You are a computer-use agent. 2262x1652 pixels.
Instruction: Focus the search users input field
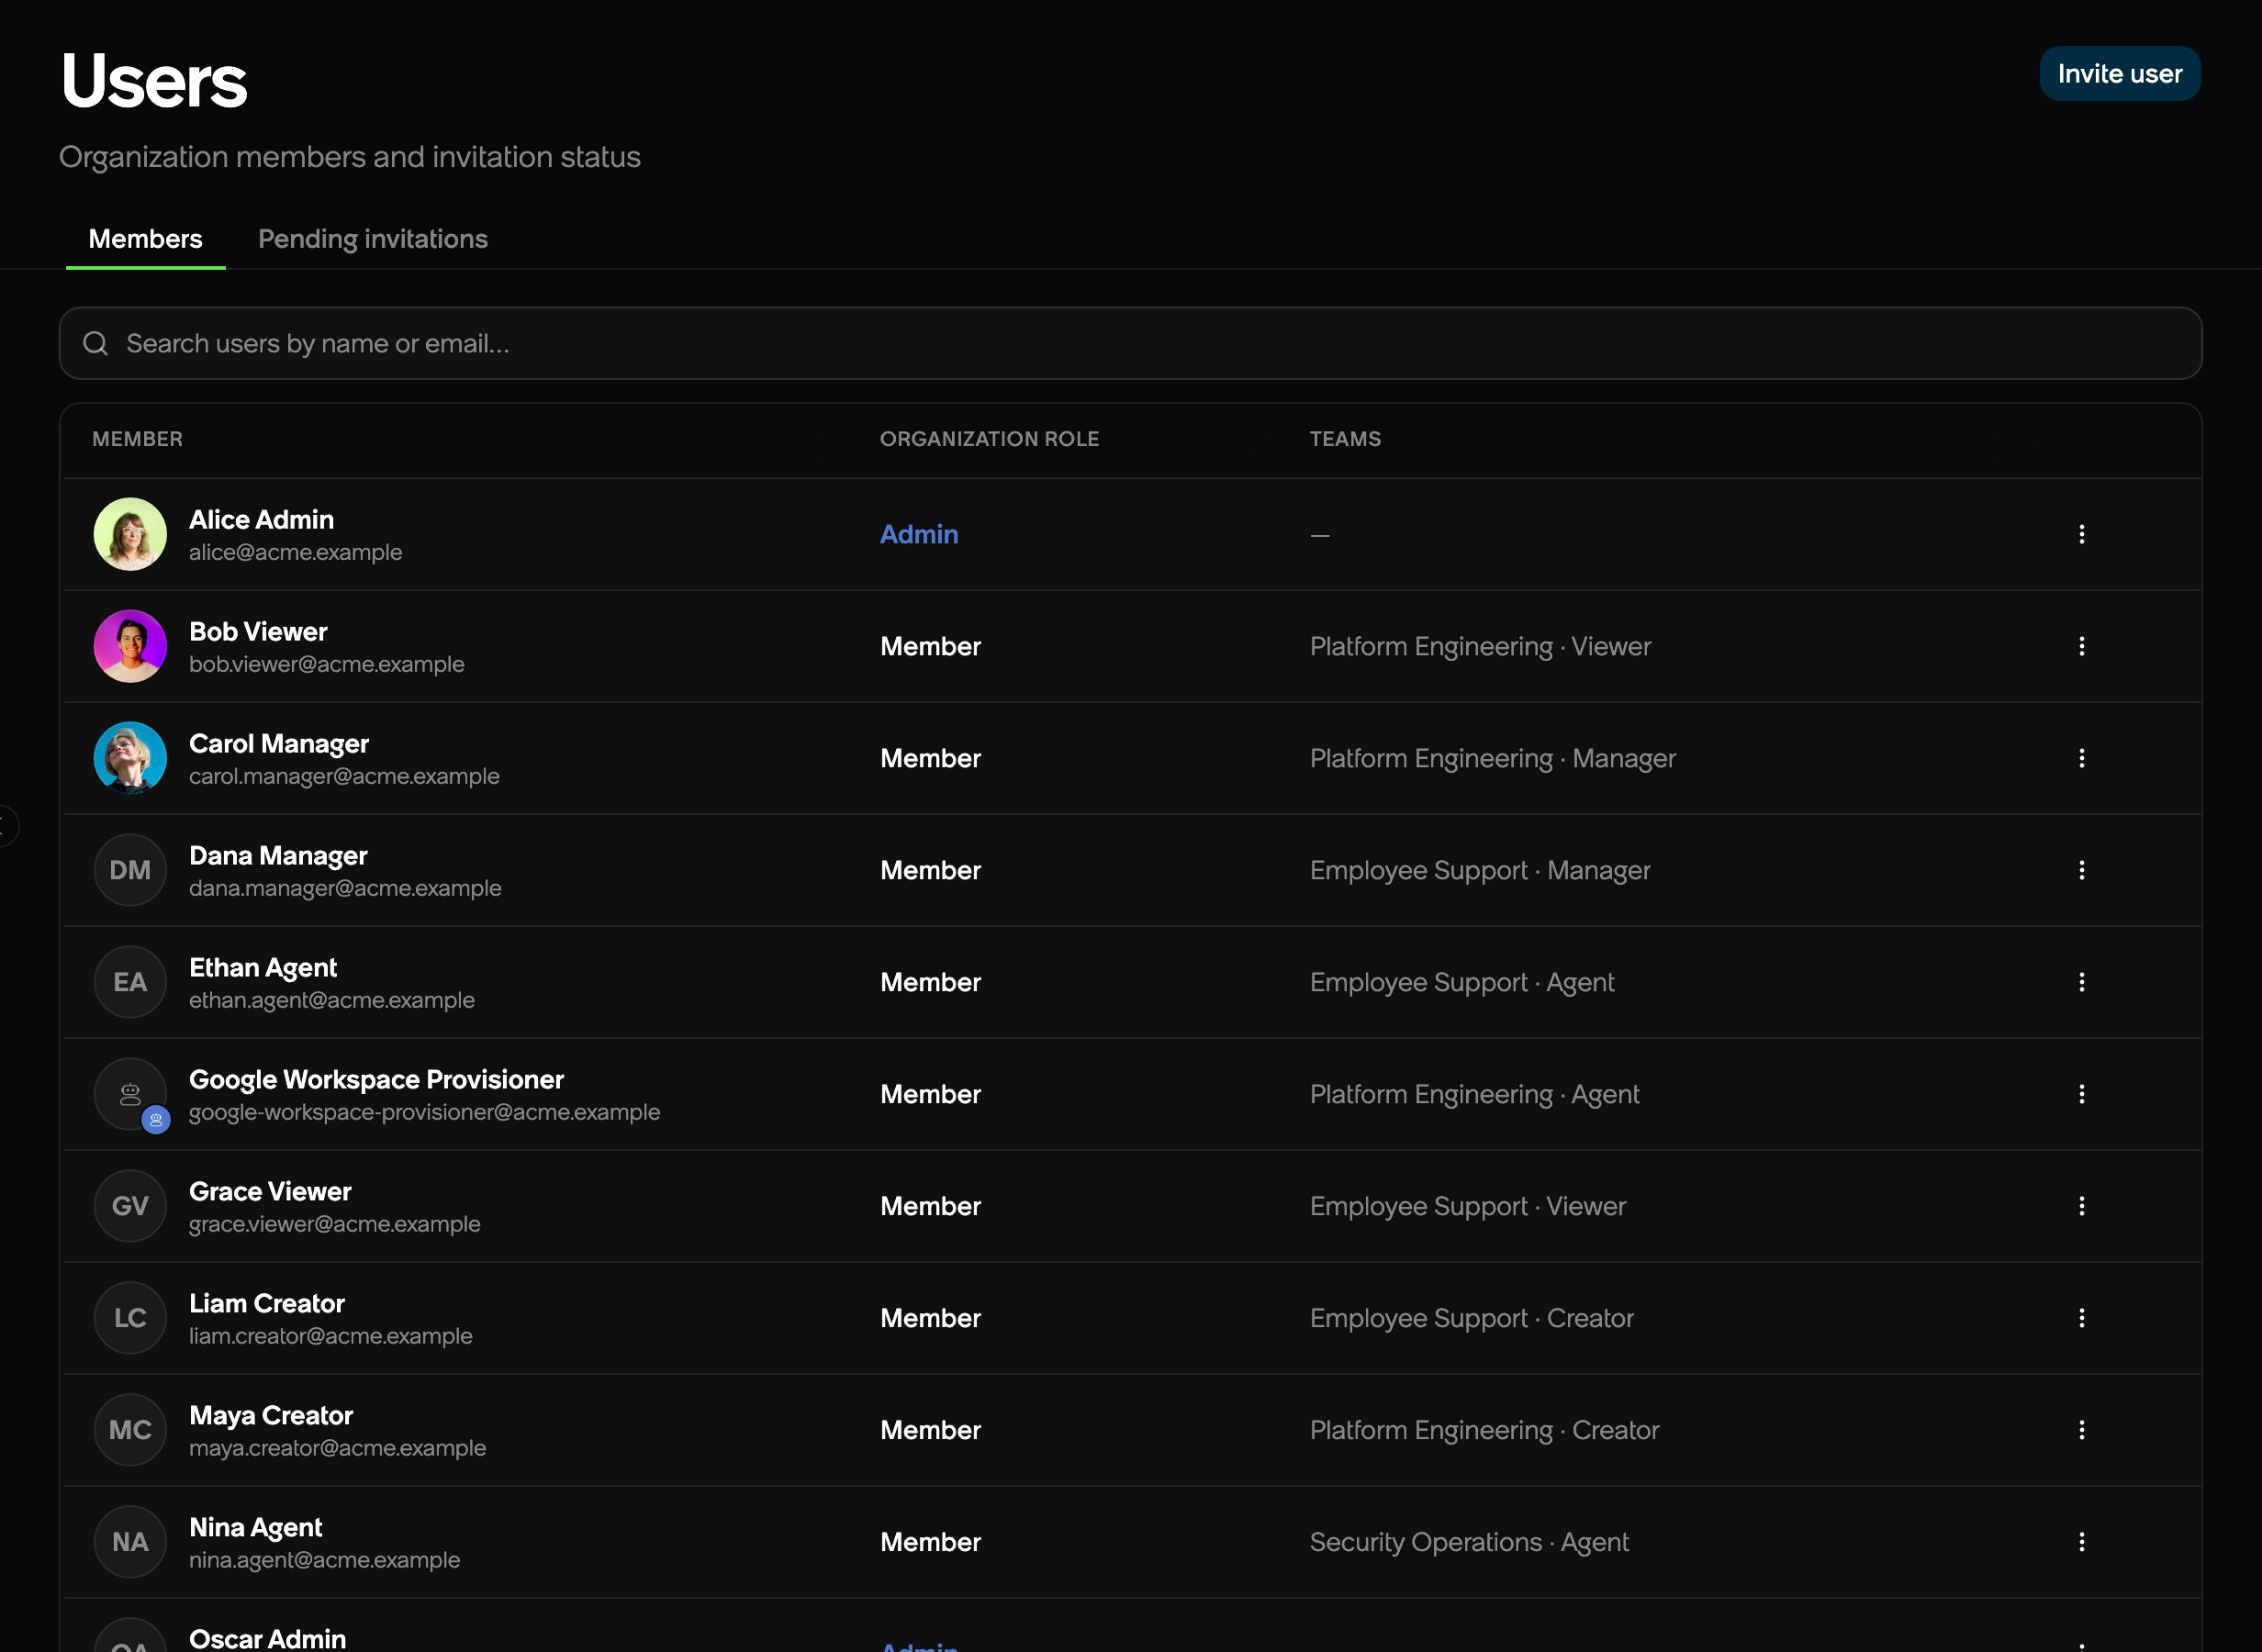coord(1130,343)
